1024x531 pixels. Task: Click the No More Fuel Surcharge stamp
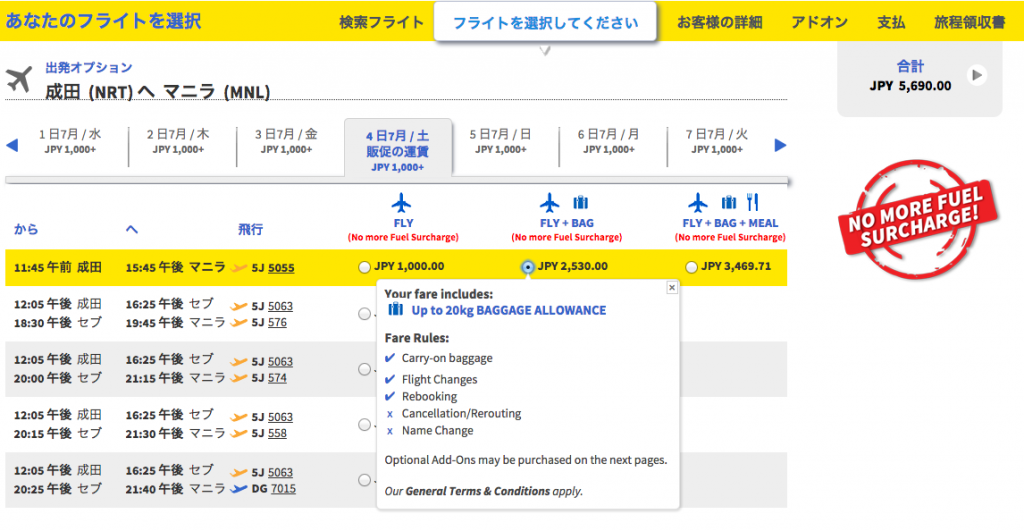pyautogui.click(x=918, y=219)
